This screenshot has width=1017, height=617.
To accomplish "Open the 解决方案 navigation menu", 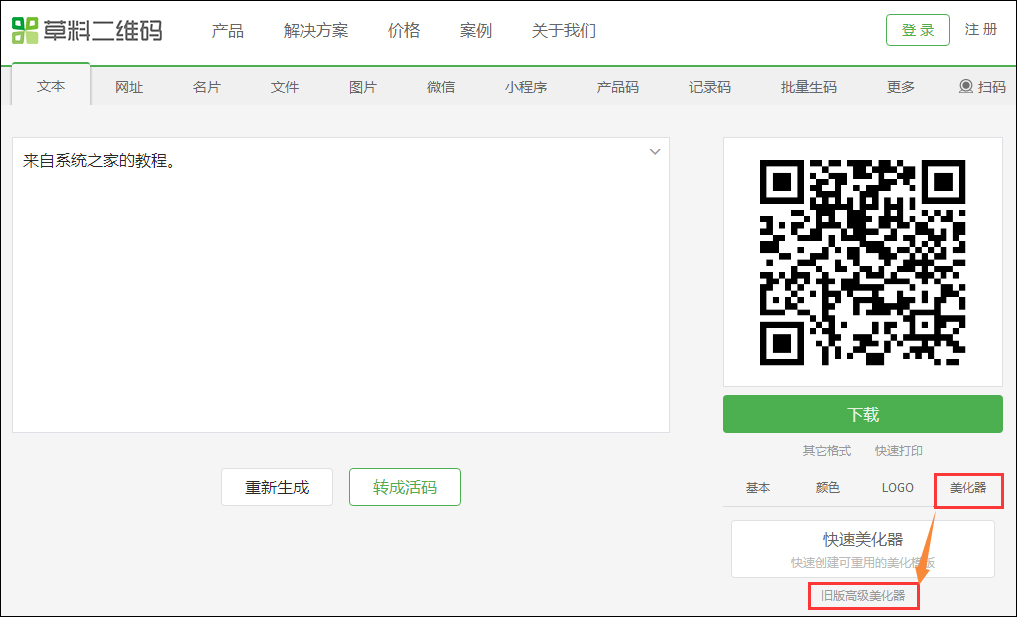I will (x=315, y=31).
